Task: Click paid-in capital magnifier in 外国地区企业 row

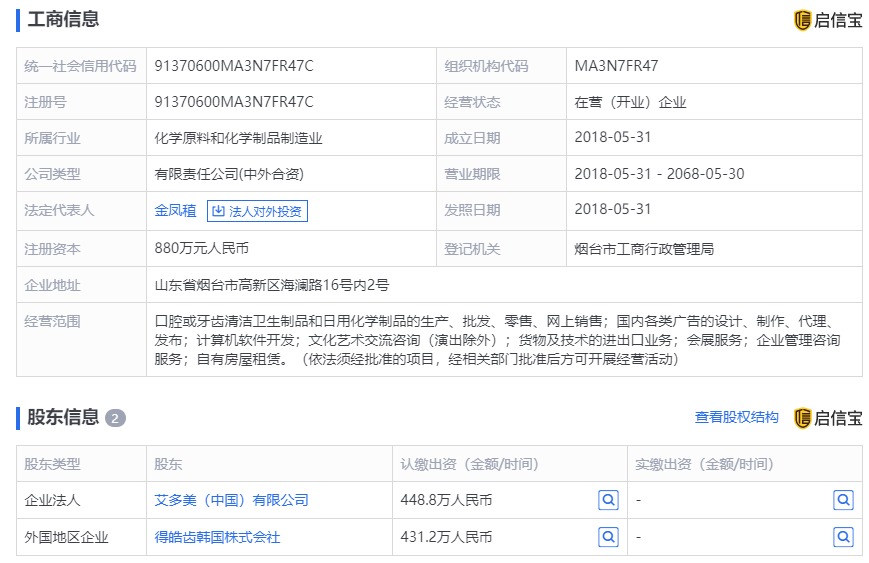Action: click(844, 537)
